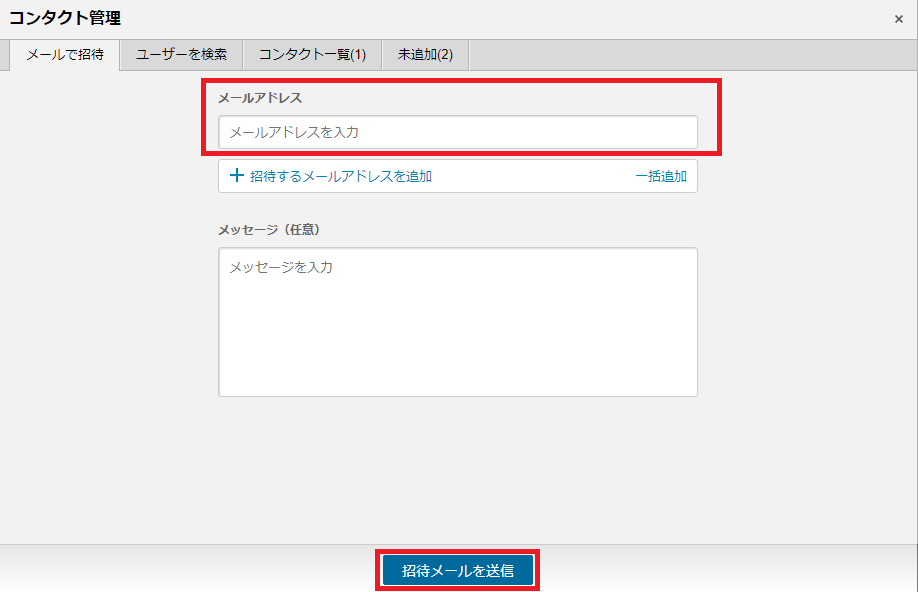Click the メールアドレス field label
The width and height of the screenshot is (918, 592).
[260, 98]
